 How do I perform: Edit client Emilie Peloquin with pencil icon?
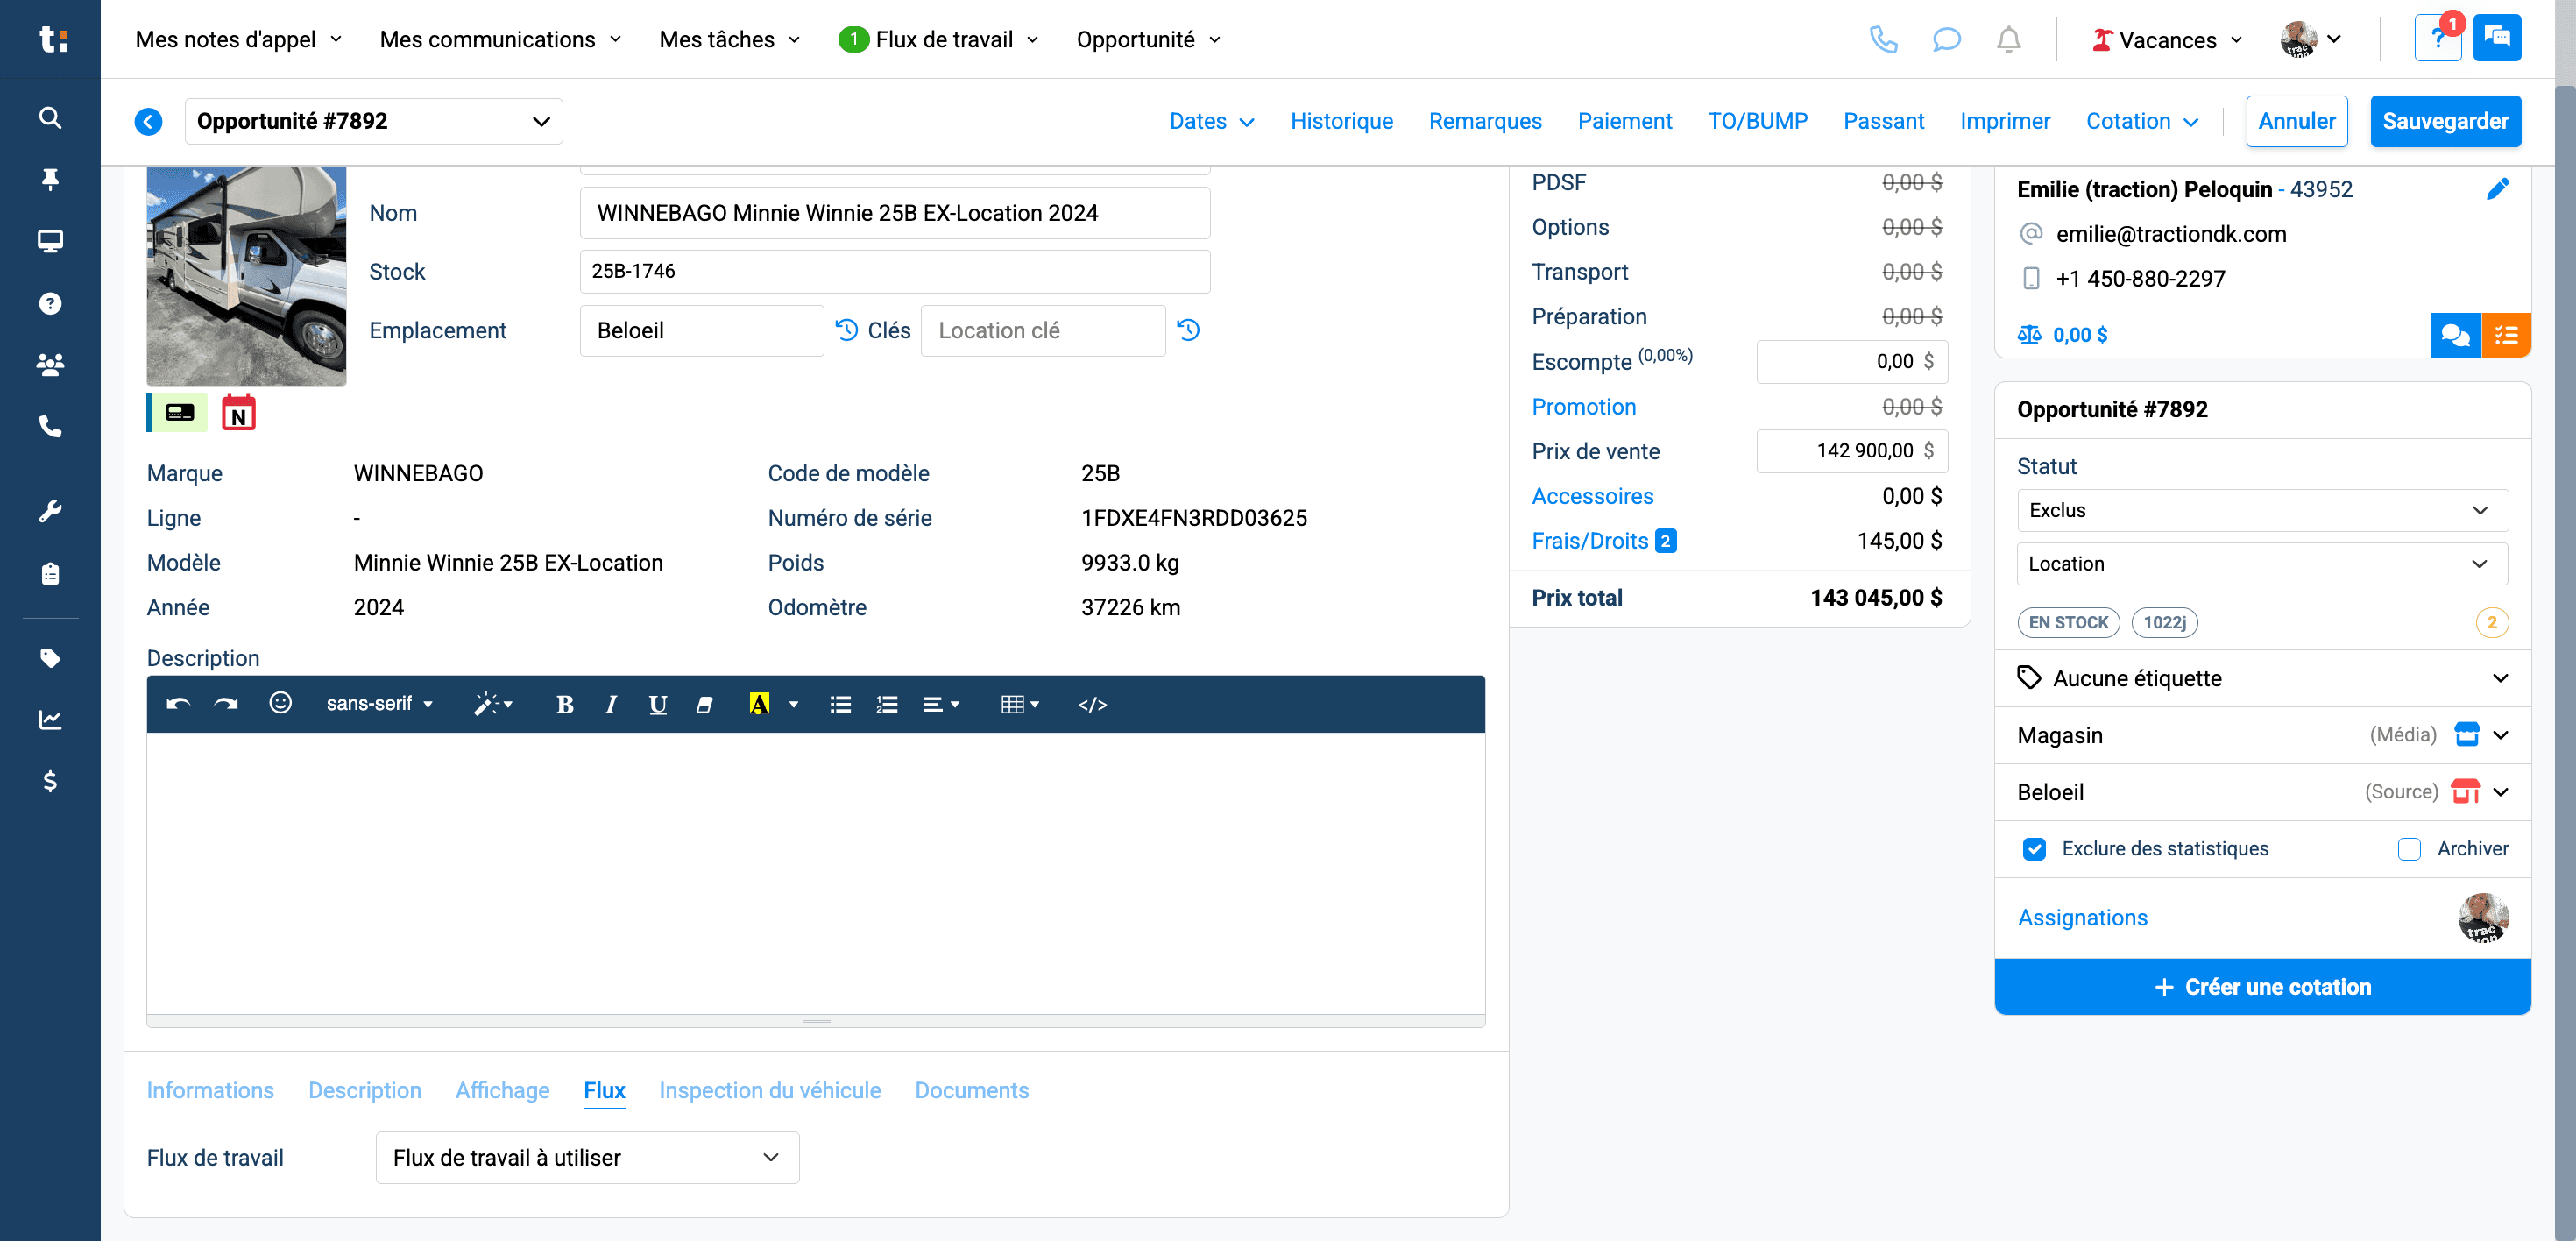(x=2497, y=189)
